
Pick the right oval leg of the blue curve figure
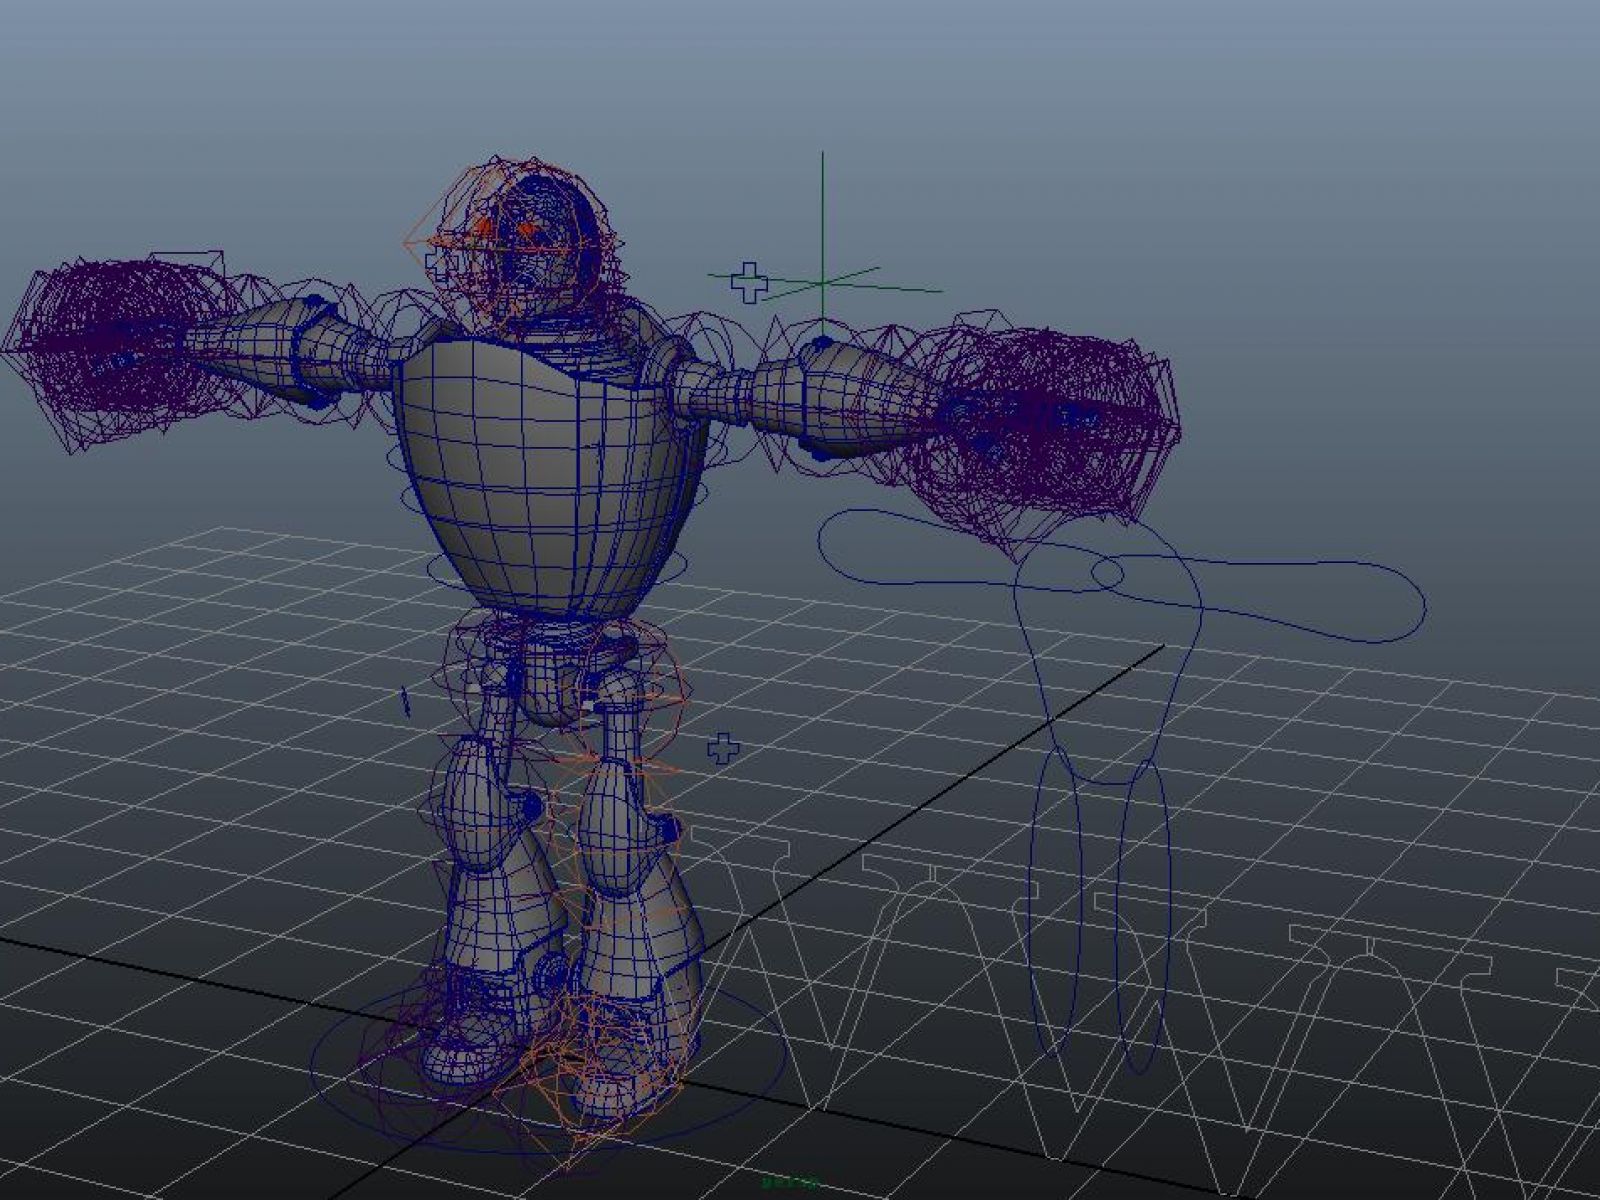point(1142,917)
